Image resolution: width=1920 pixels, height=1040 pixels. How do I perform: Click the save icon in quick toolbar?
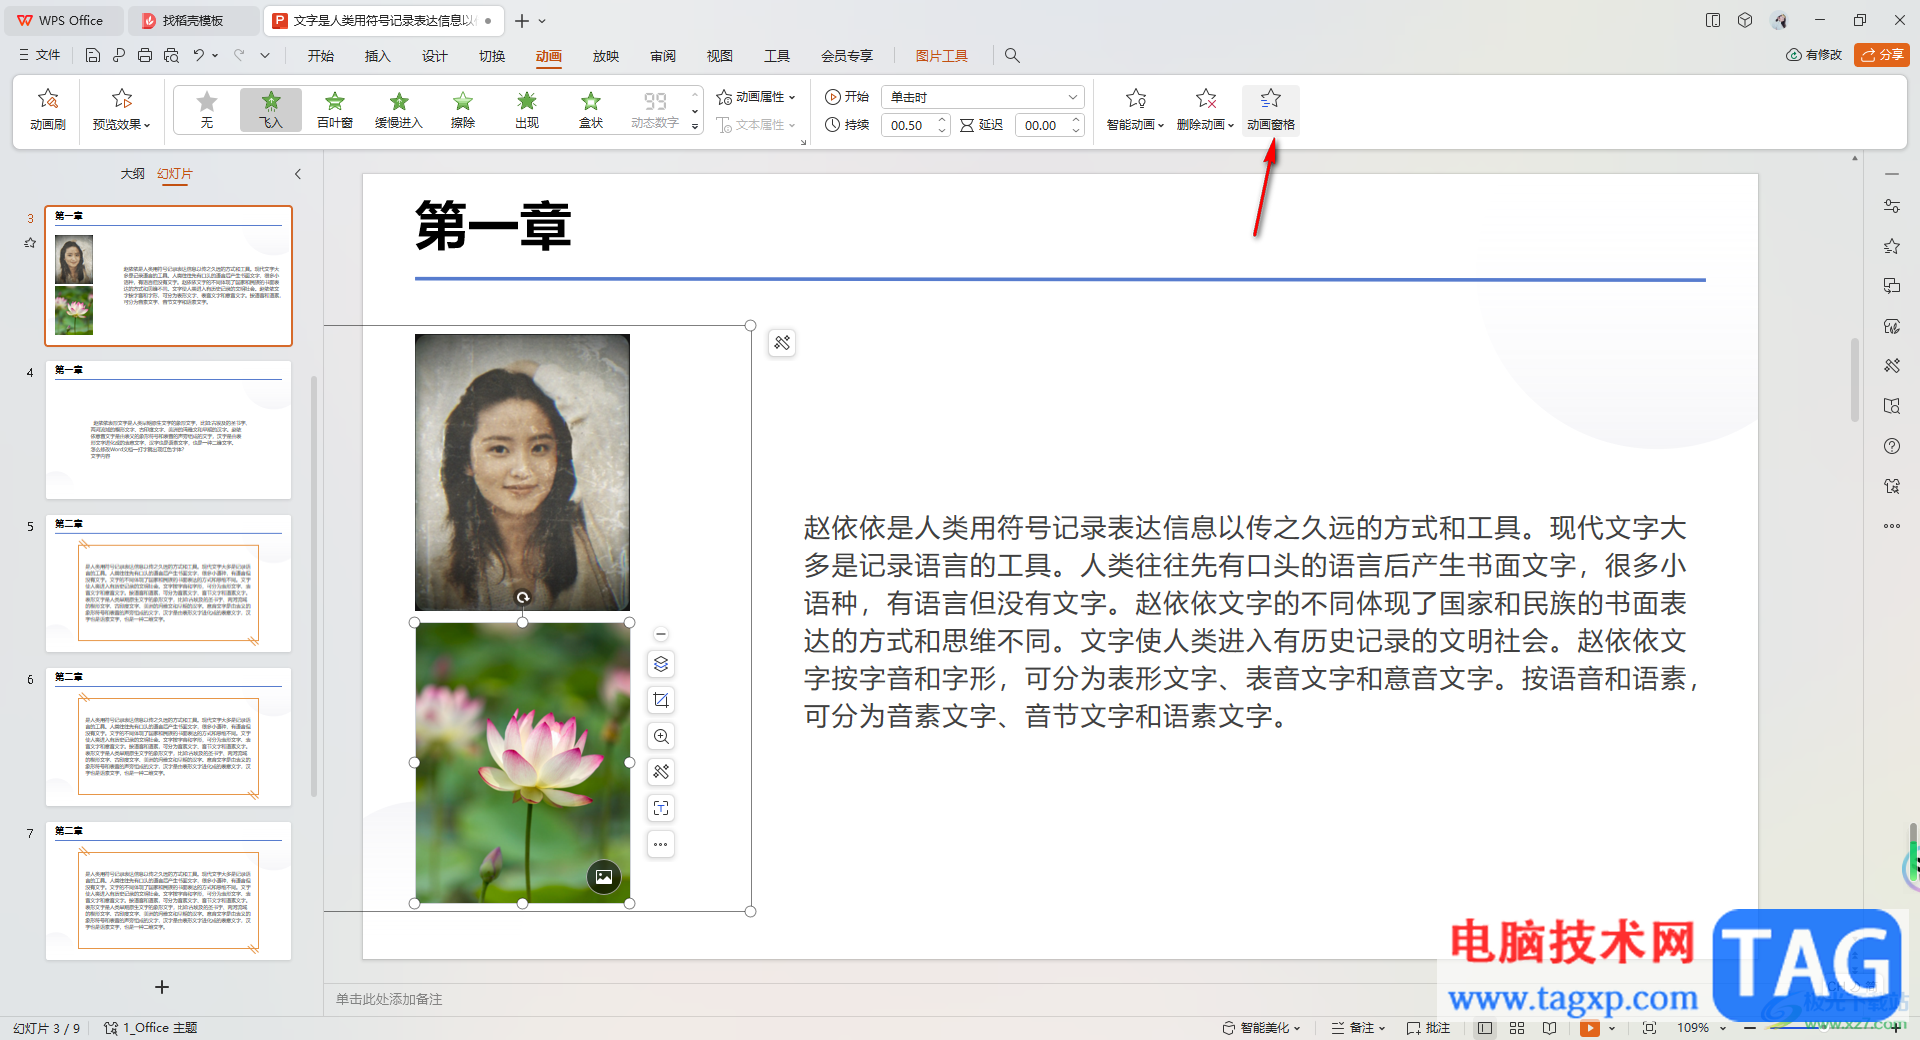tap(93, 55)
